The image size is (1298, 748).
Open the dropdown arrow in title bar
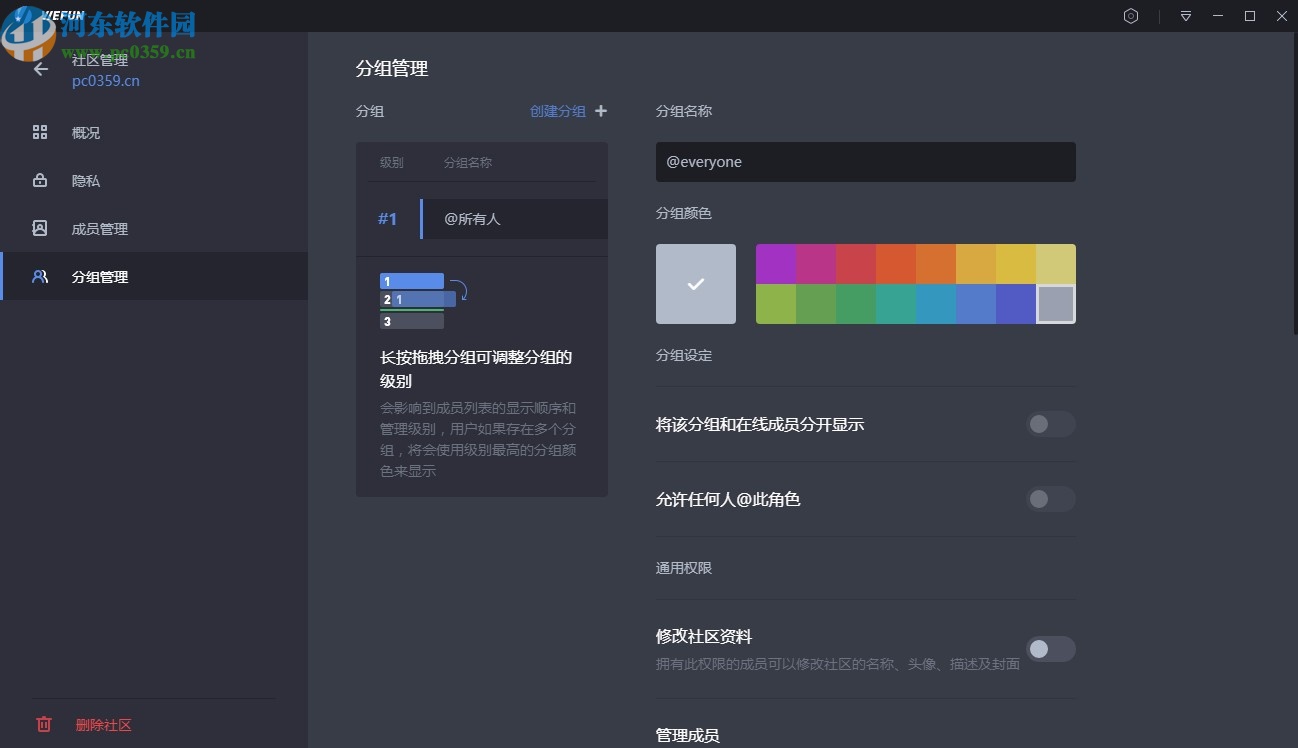click(x=1185, y=16)
